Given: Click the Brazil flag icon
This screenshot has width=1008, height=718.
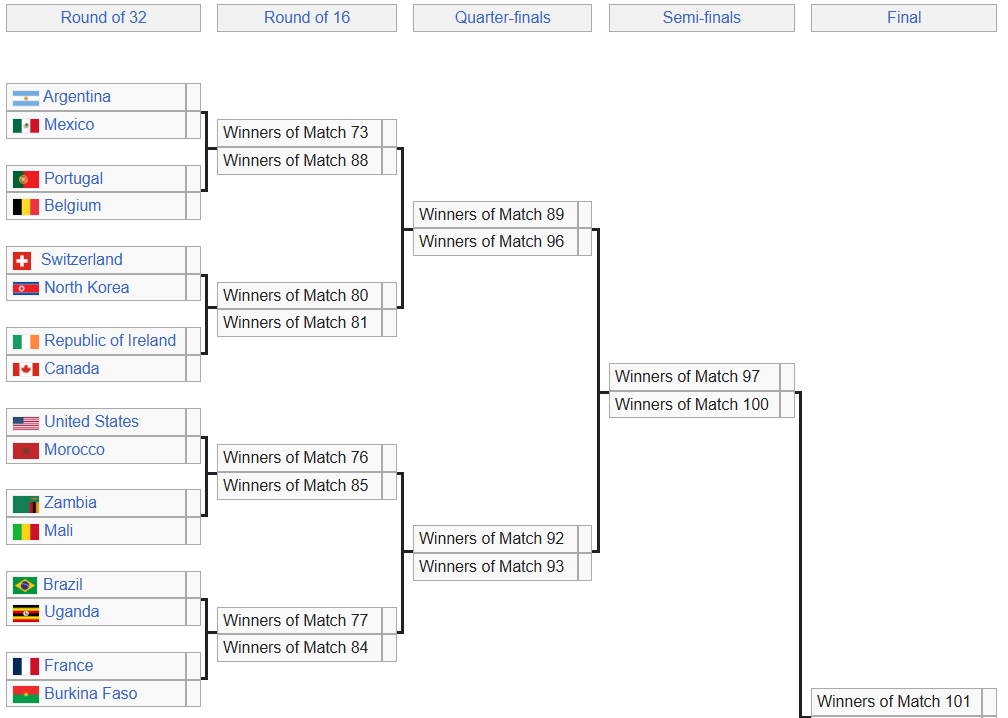Looking at the screenshot, I should [x=26, y=585].
